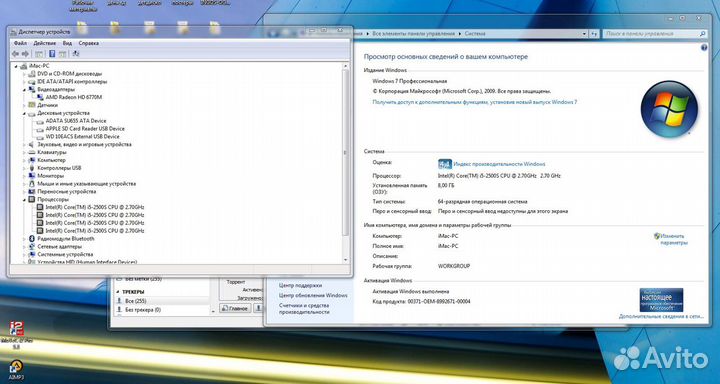The image size is (720, 384).
Task: Click the Scan for hardware changes icon
Action: click(x=76, y=54)
